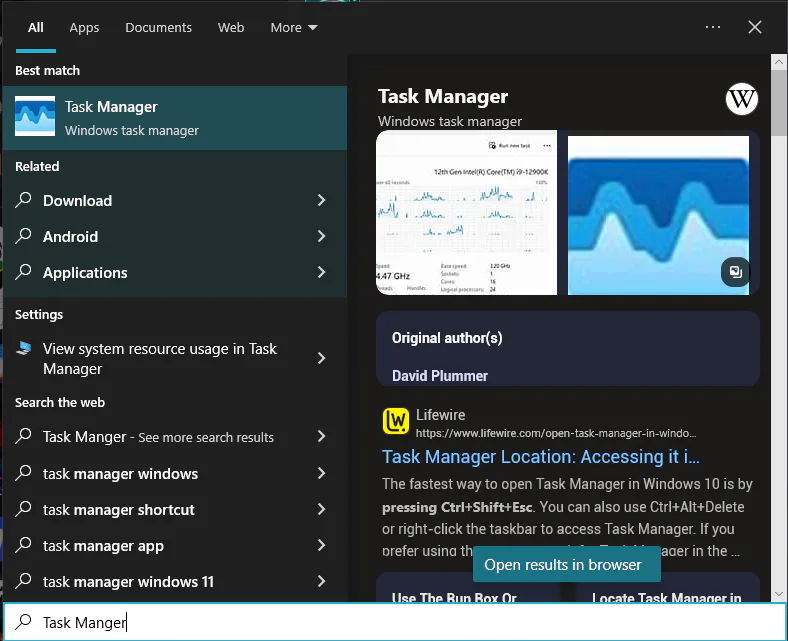Open the Task Manager performance screenshot thumbnail
The width and height of the screenshot is (788, 641).
point(466,213)
